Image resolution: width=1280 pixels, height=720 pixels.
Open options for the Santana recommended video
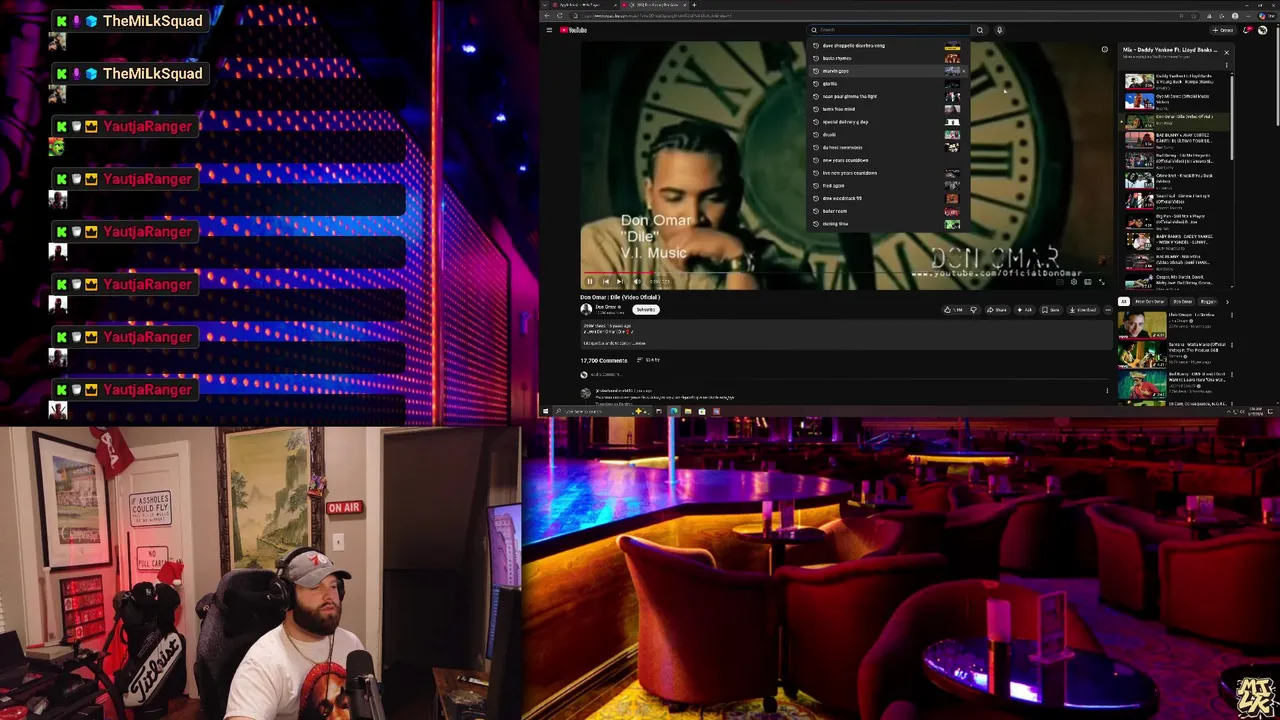[1232, 346]
